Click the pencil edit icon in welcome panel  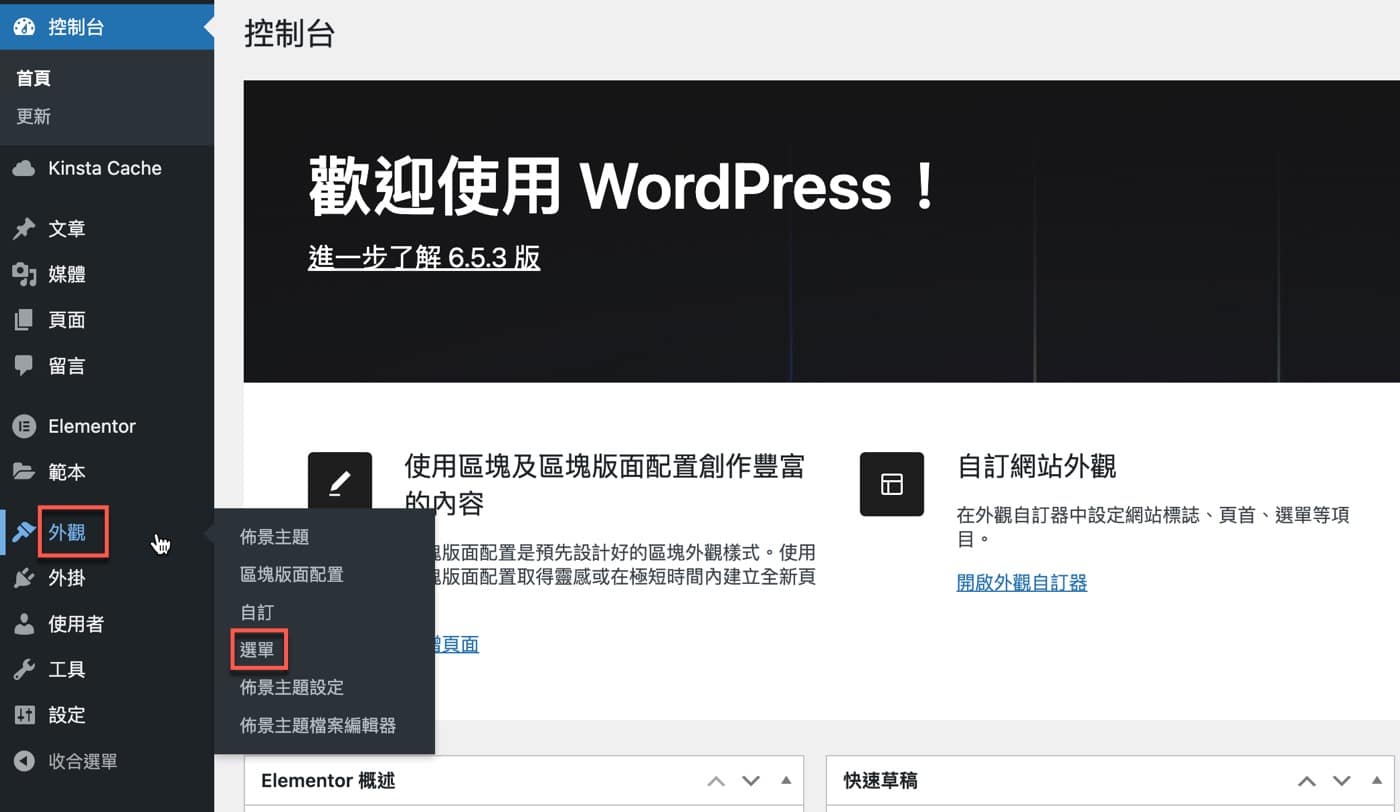340,484
